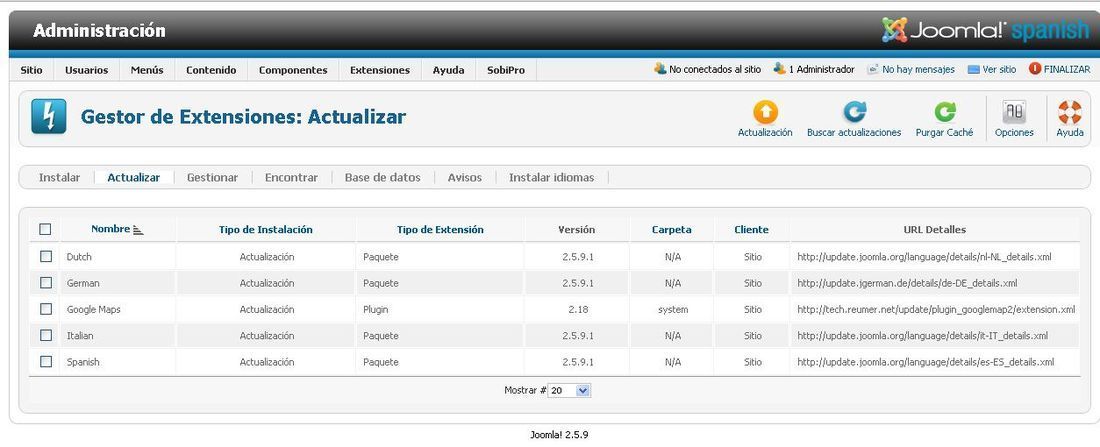Click the it-IT_details.xml URL
The height and width of the screenshot is (447, 1100).
point(923,336)
